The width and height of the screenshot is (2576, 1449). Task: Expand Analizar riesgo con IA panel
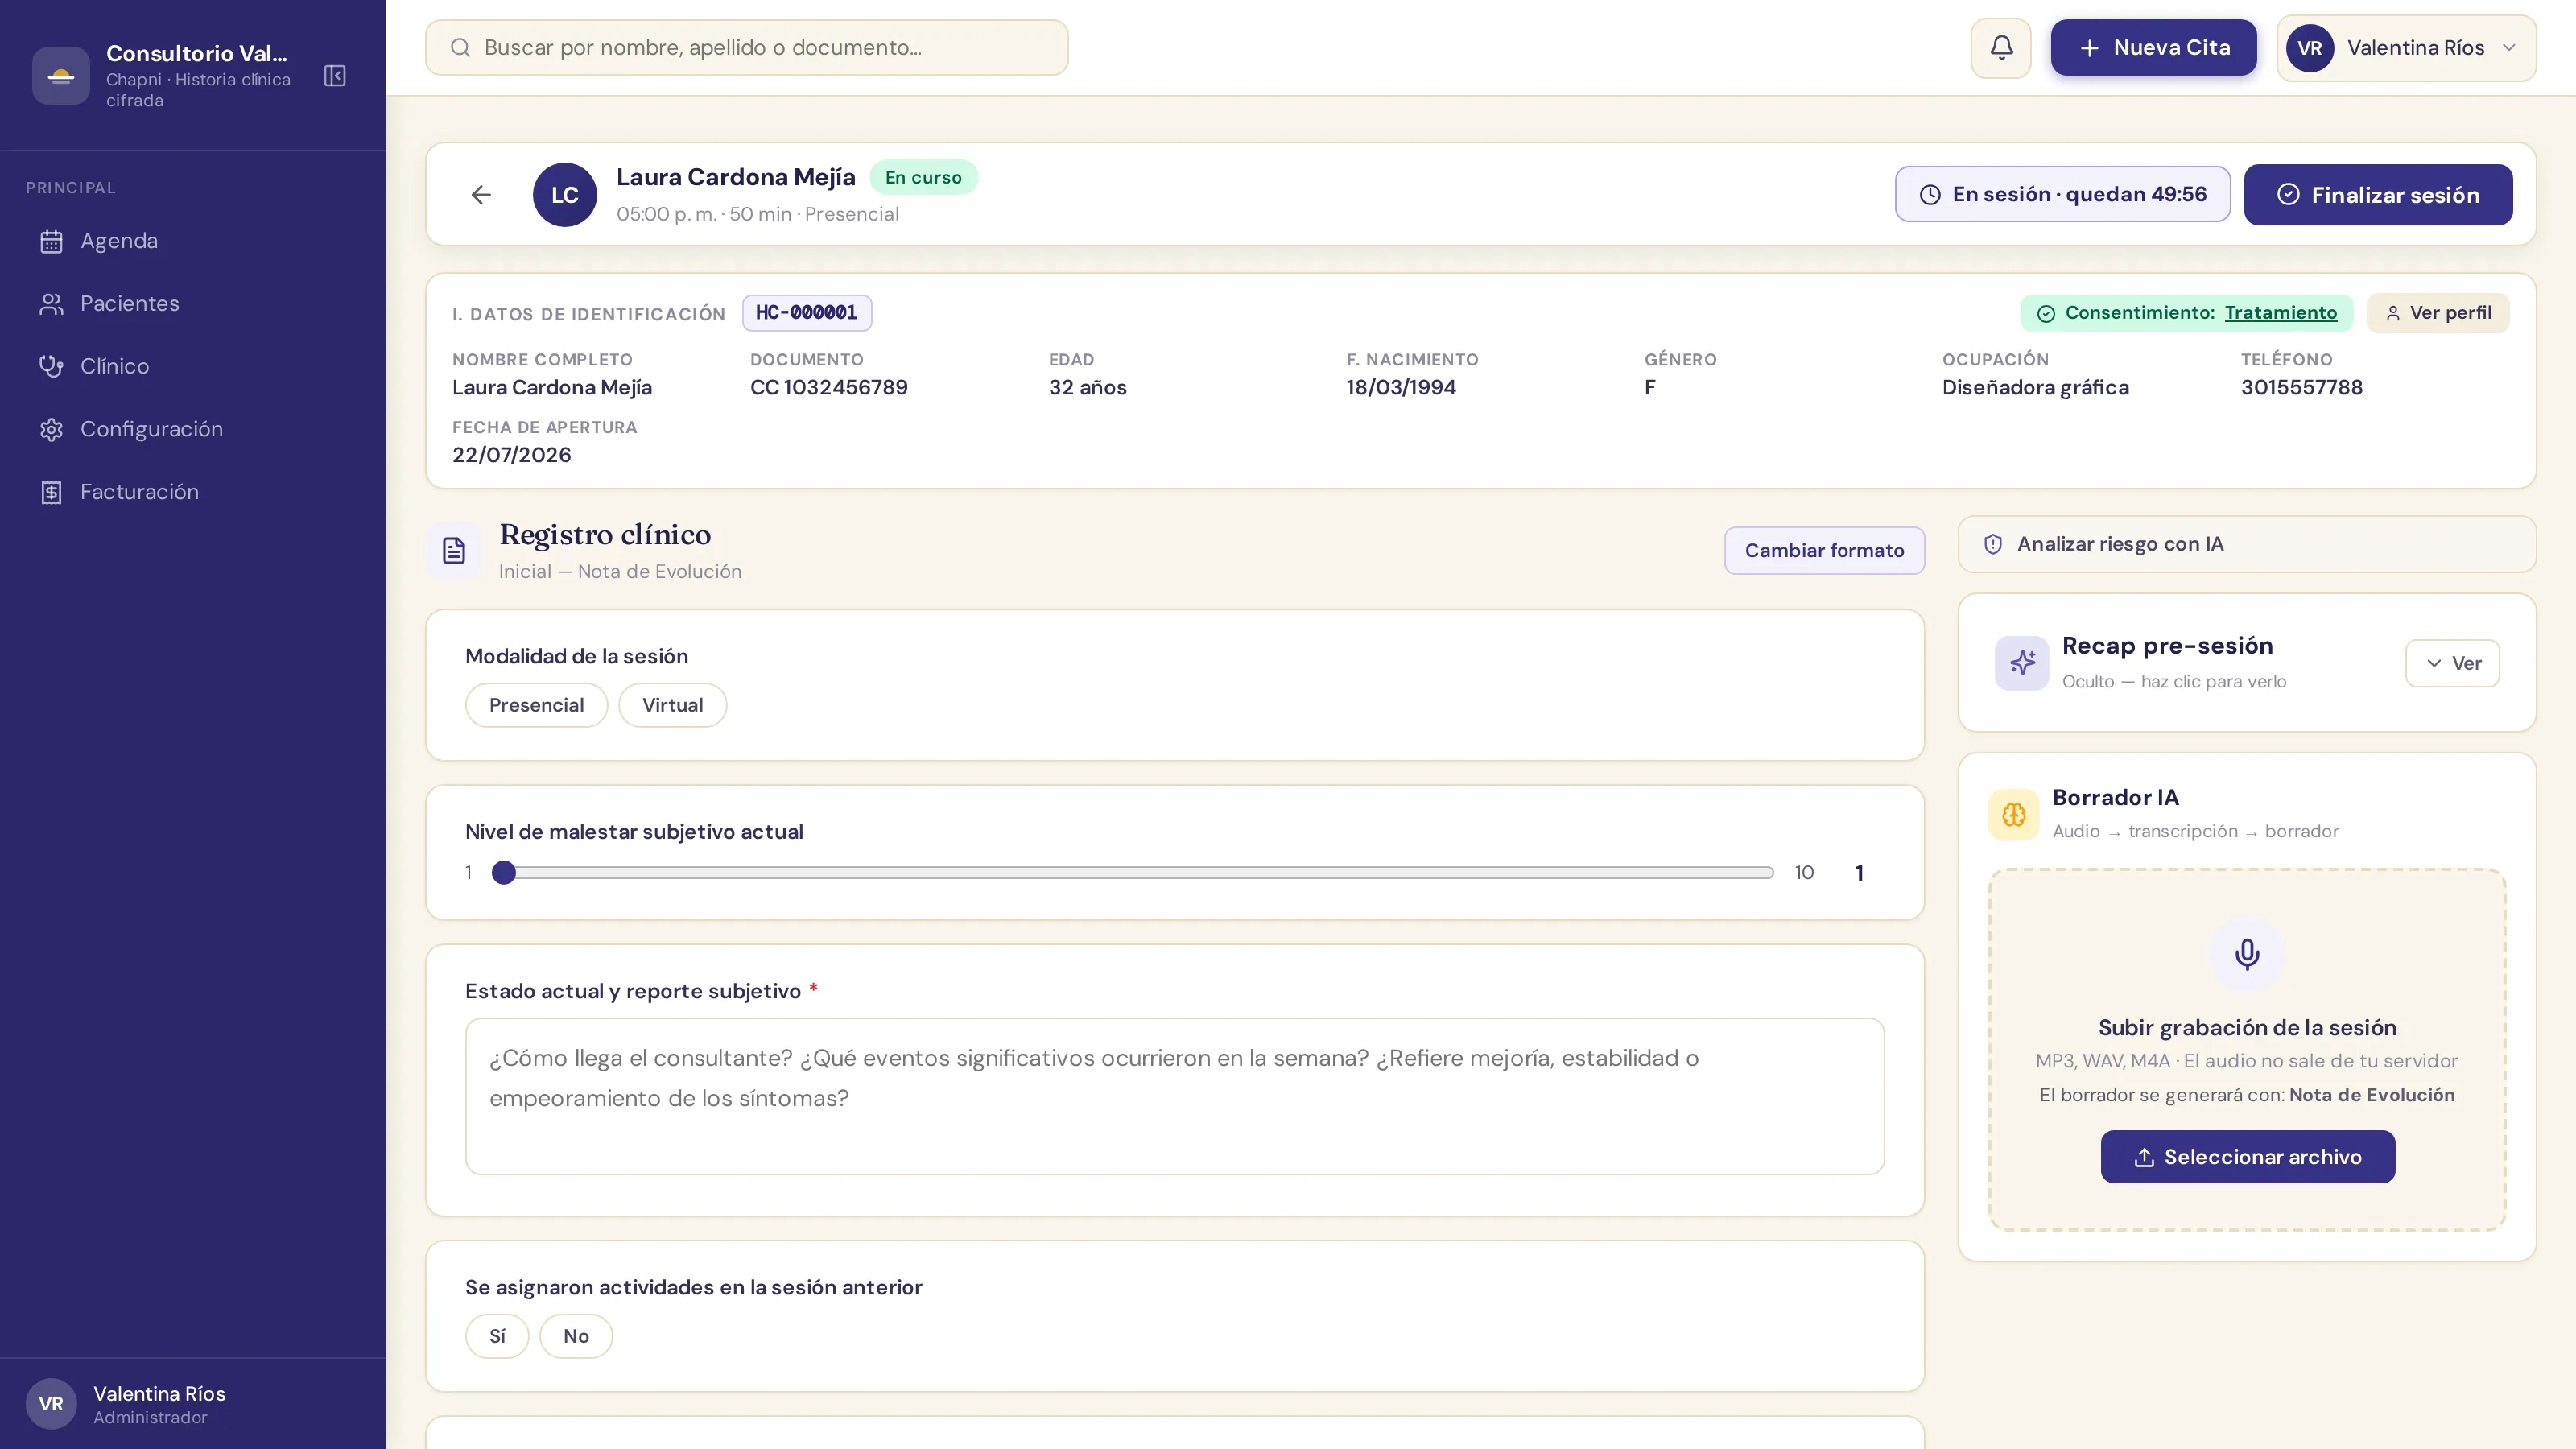2246,544
